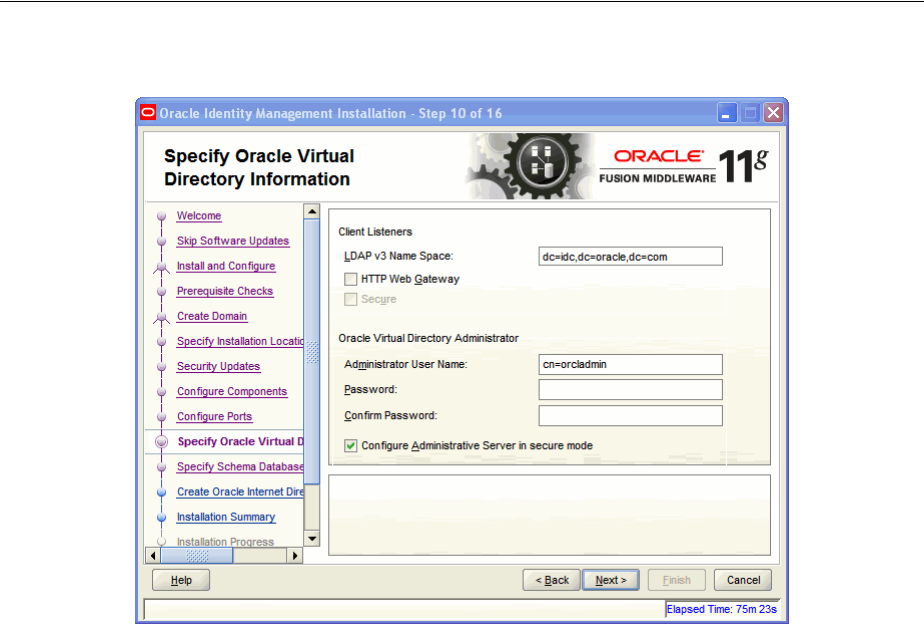The image size is (924, 624).
Task: Open the Prerequisite Checks step
Action: 225,291
